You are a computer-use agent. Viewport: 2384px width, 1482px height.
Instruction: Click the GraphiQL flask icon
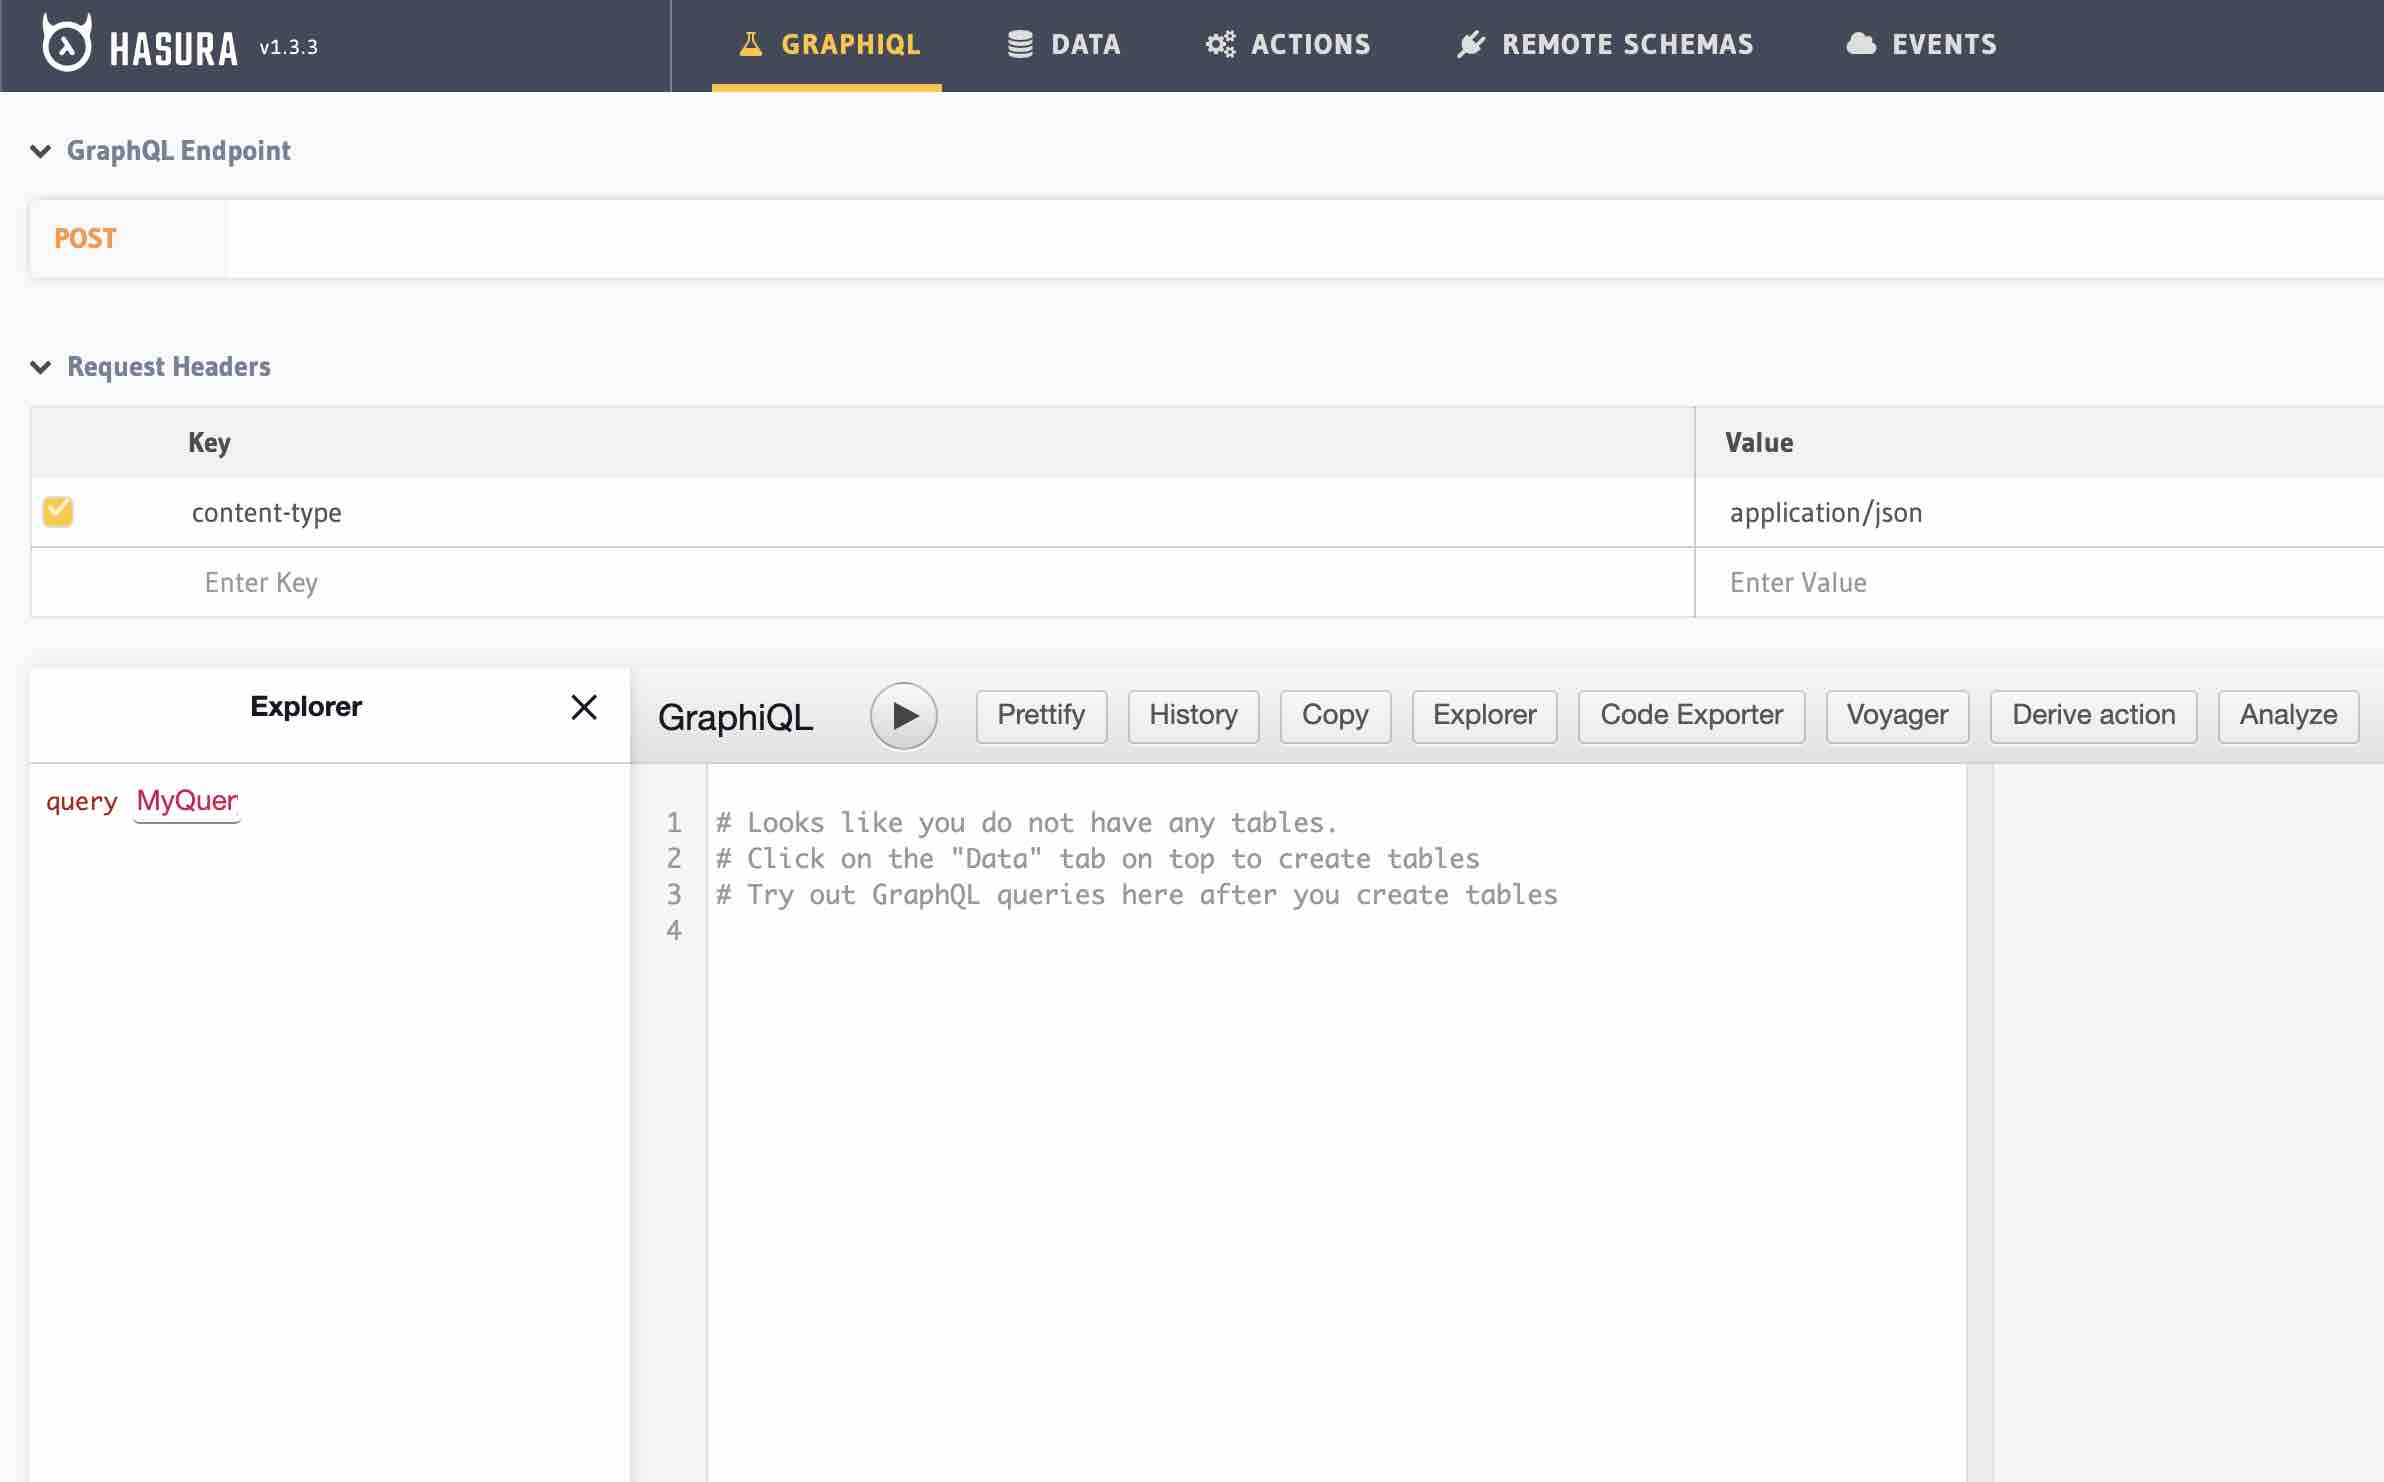pos(750,44)
